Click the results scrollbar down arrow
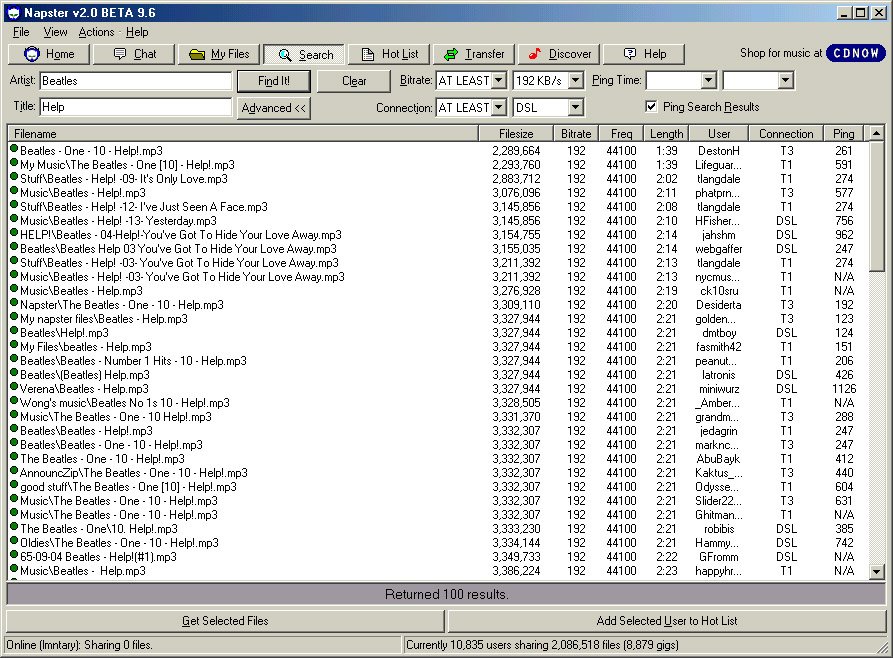Screen dimensions: 893x658 click(877, 571)
